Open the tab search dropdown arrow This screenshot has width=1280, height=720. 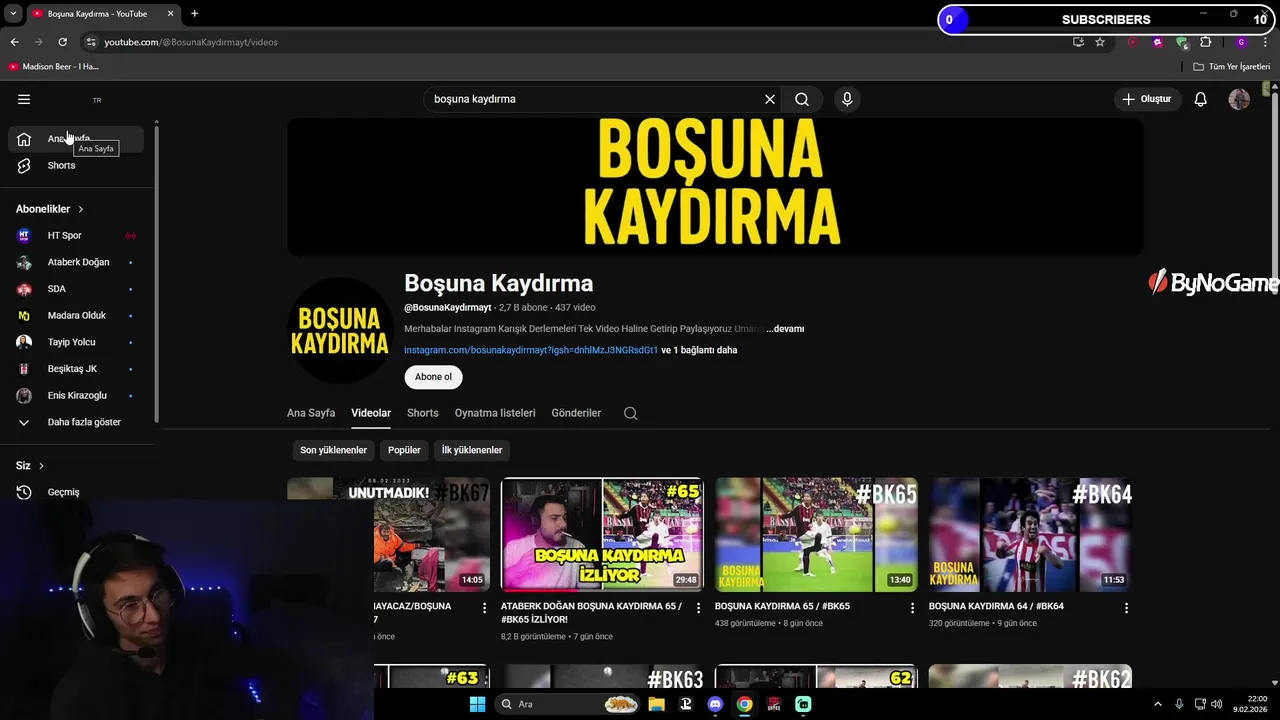13,14
